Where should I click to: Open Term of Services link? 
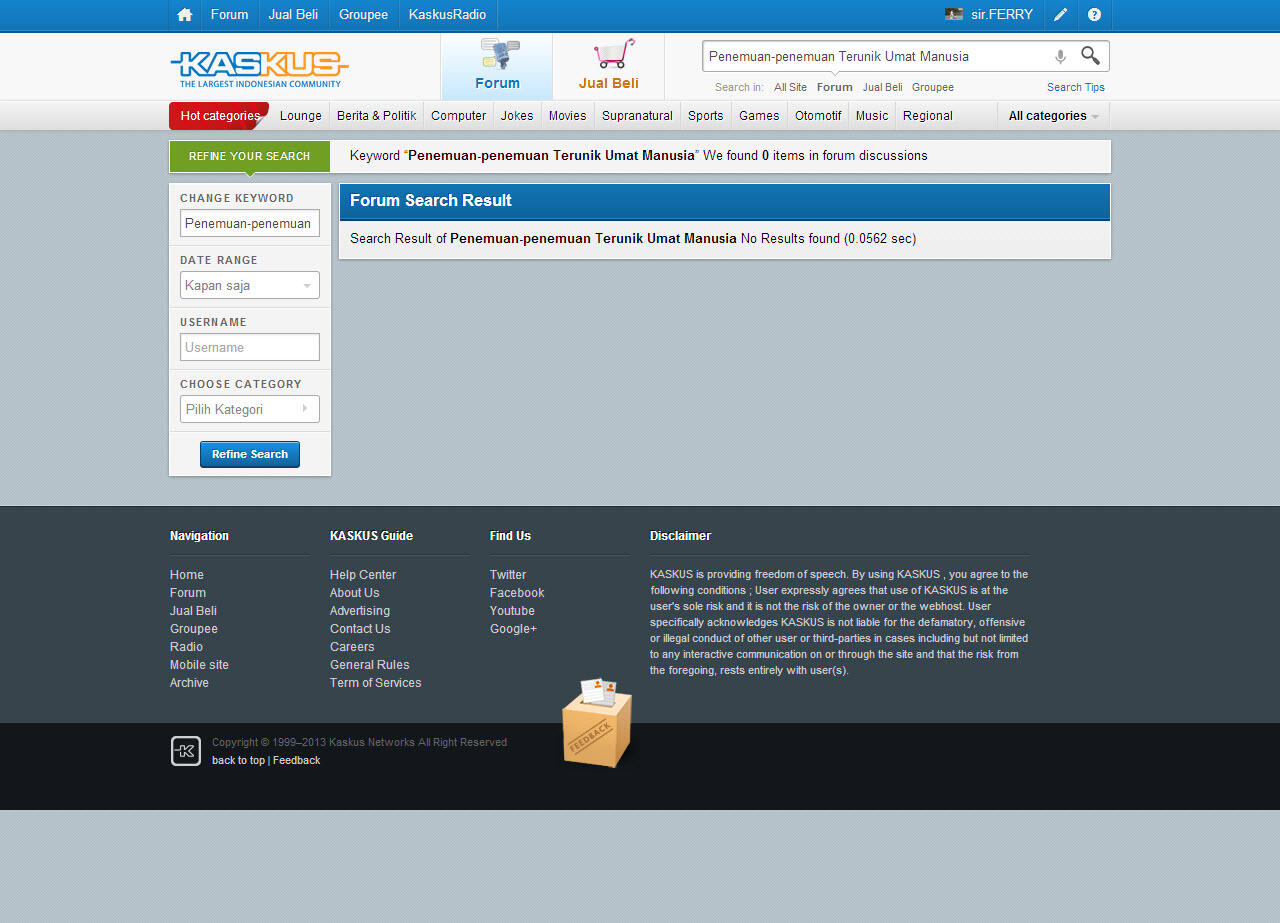pyautogui.click(x=376, y=683)
